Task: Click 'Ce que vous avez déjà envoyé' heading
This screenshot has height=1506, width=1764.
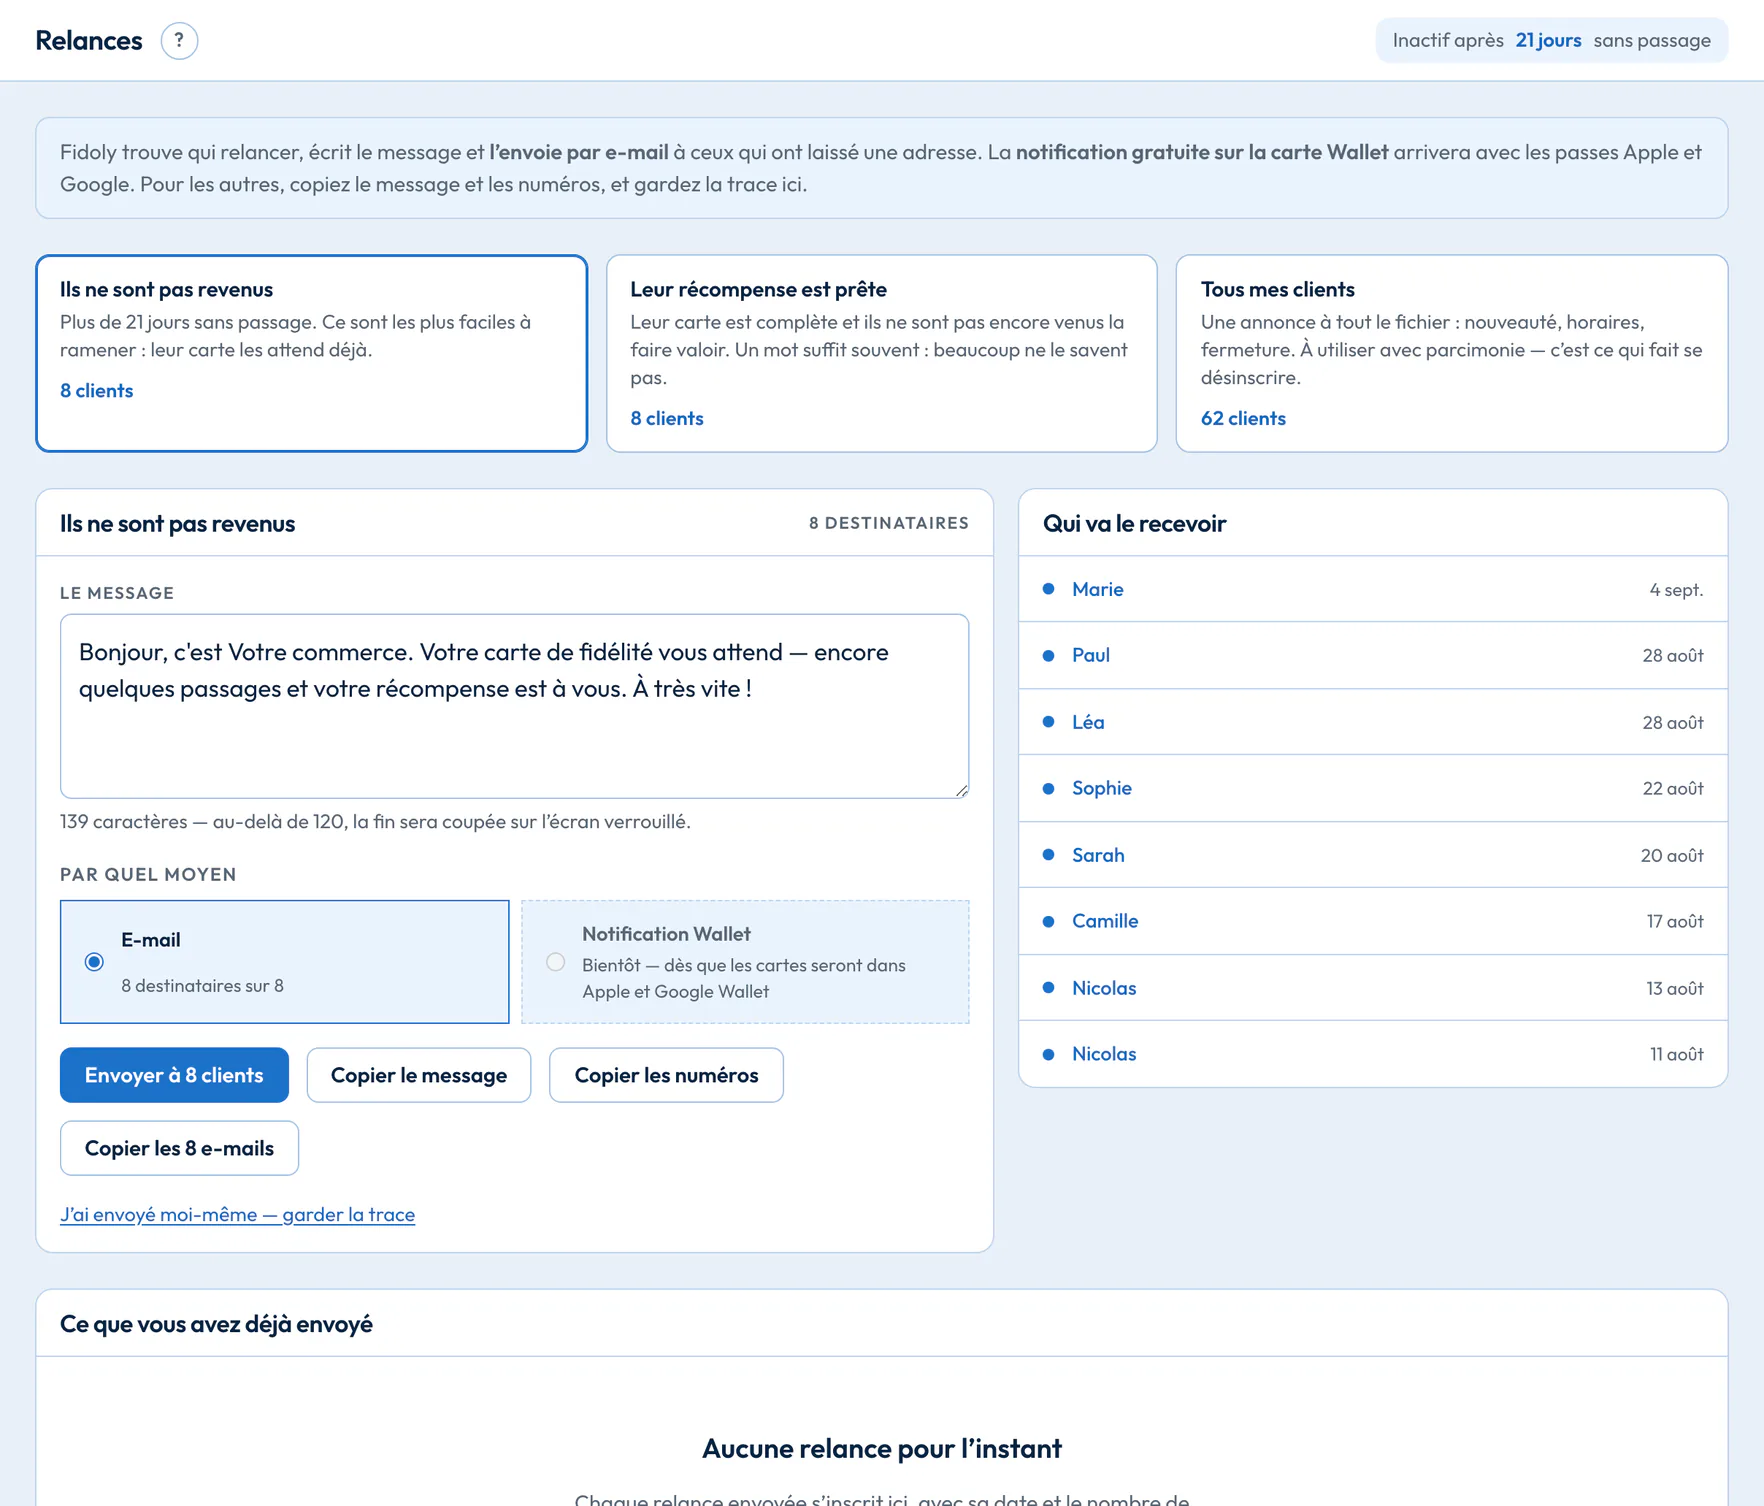Action: [216, 1324]
